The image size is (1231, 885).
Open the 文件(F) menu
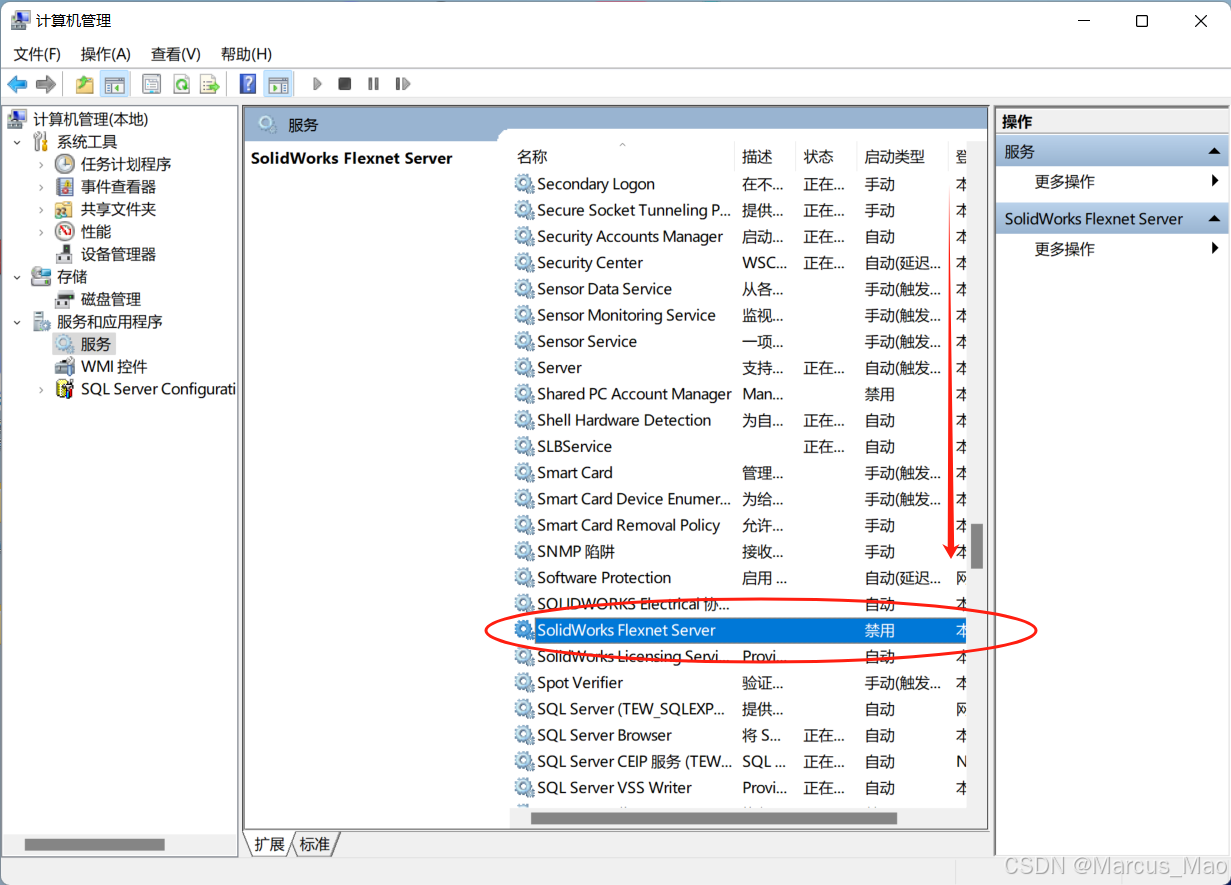[x=37, y=54]
